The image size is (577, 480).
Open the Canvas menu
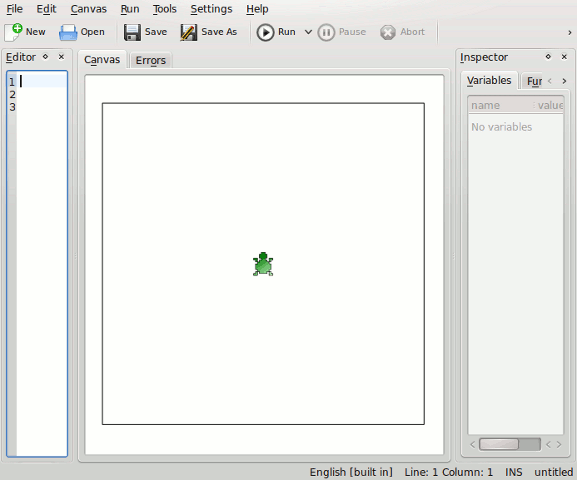point(89,9)
